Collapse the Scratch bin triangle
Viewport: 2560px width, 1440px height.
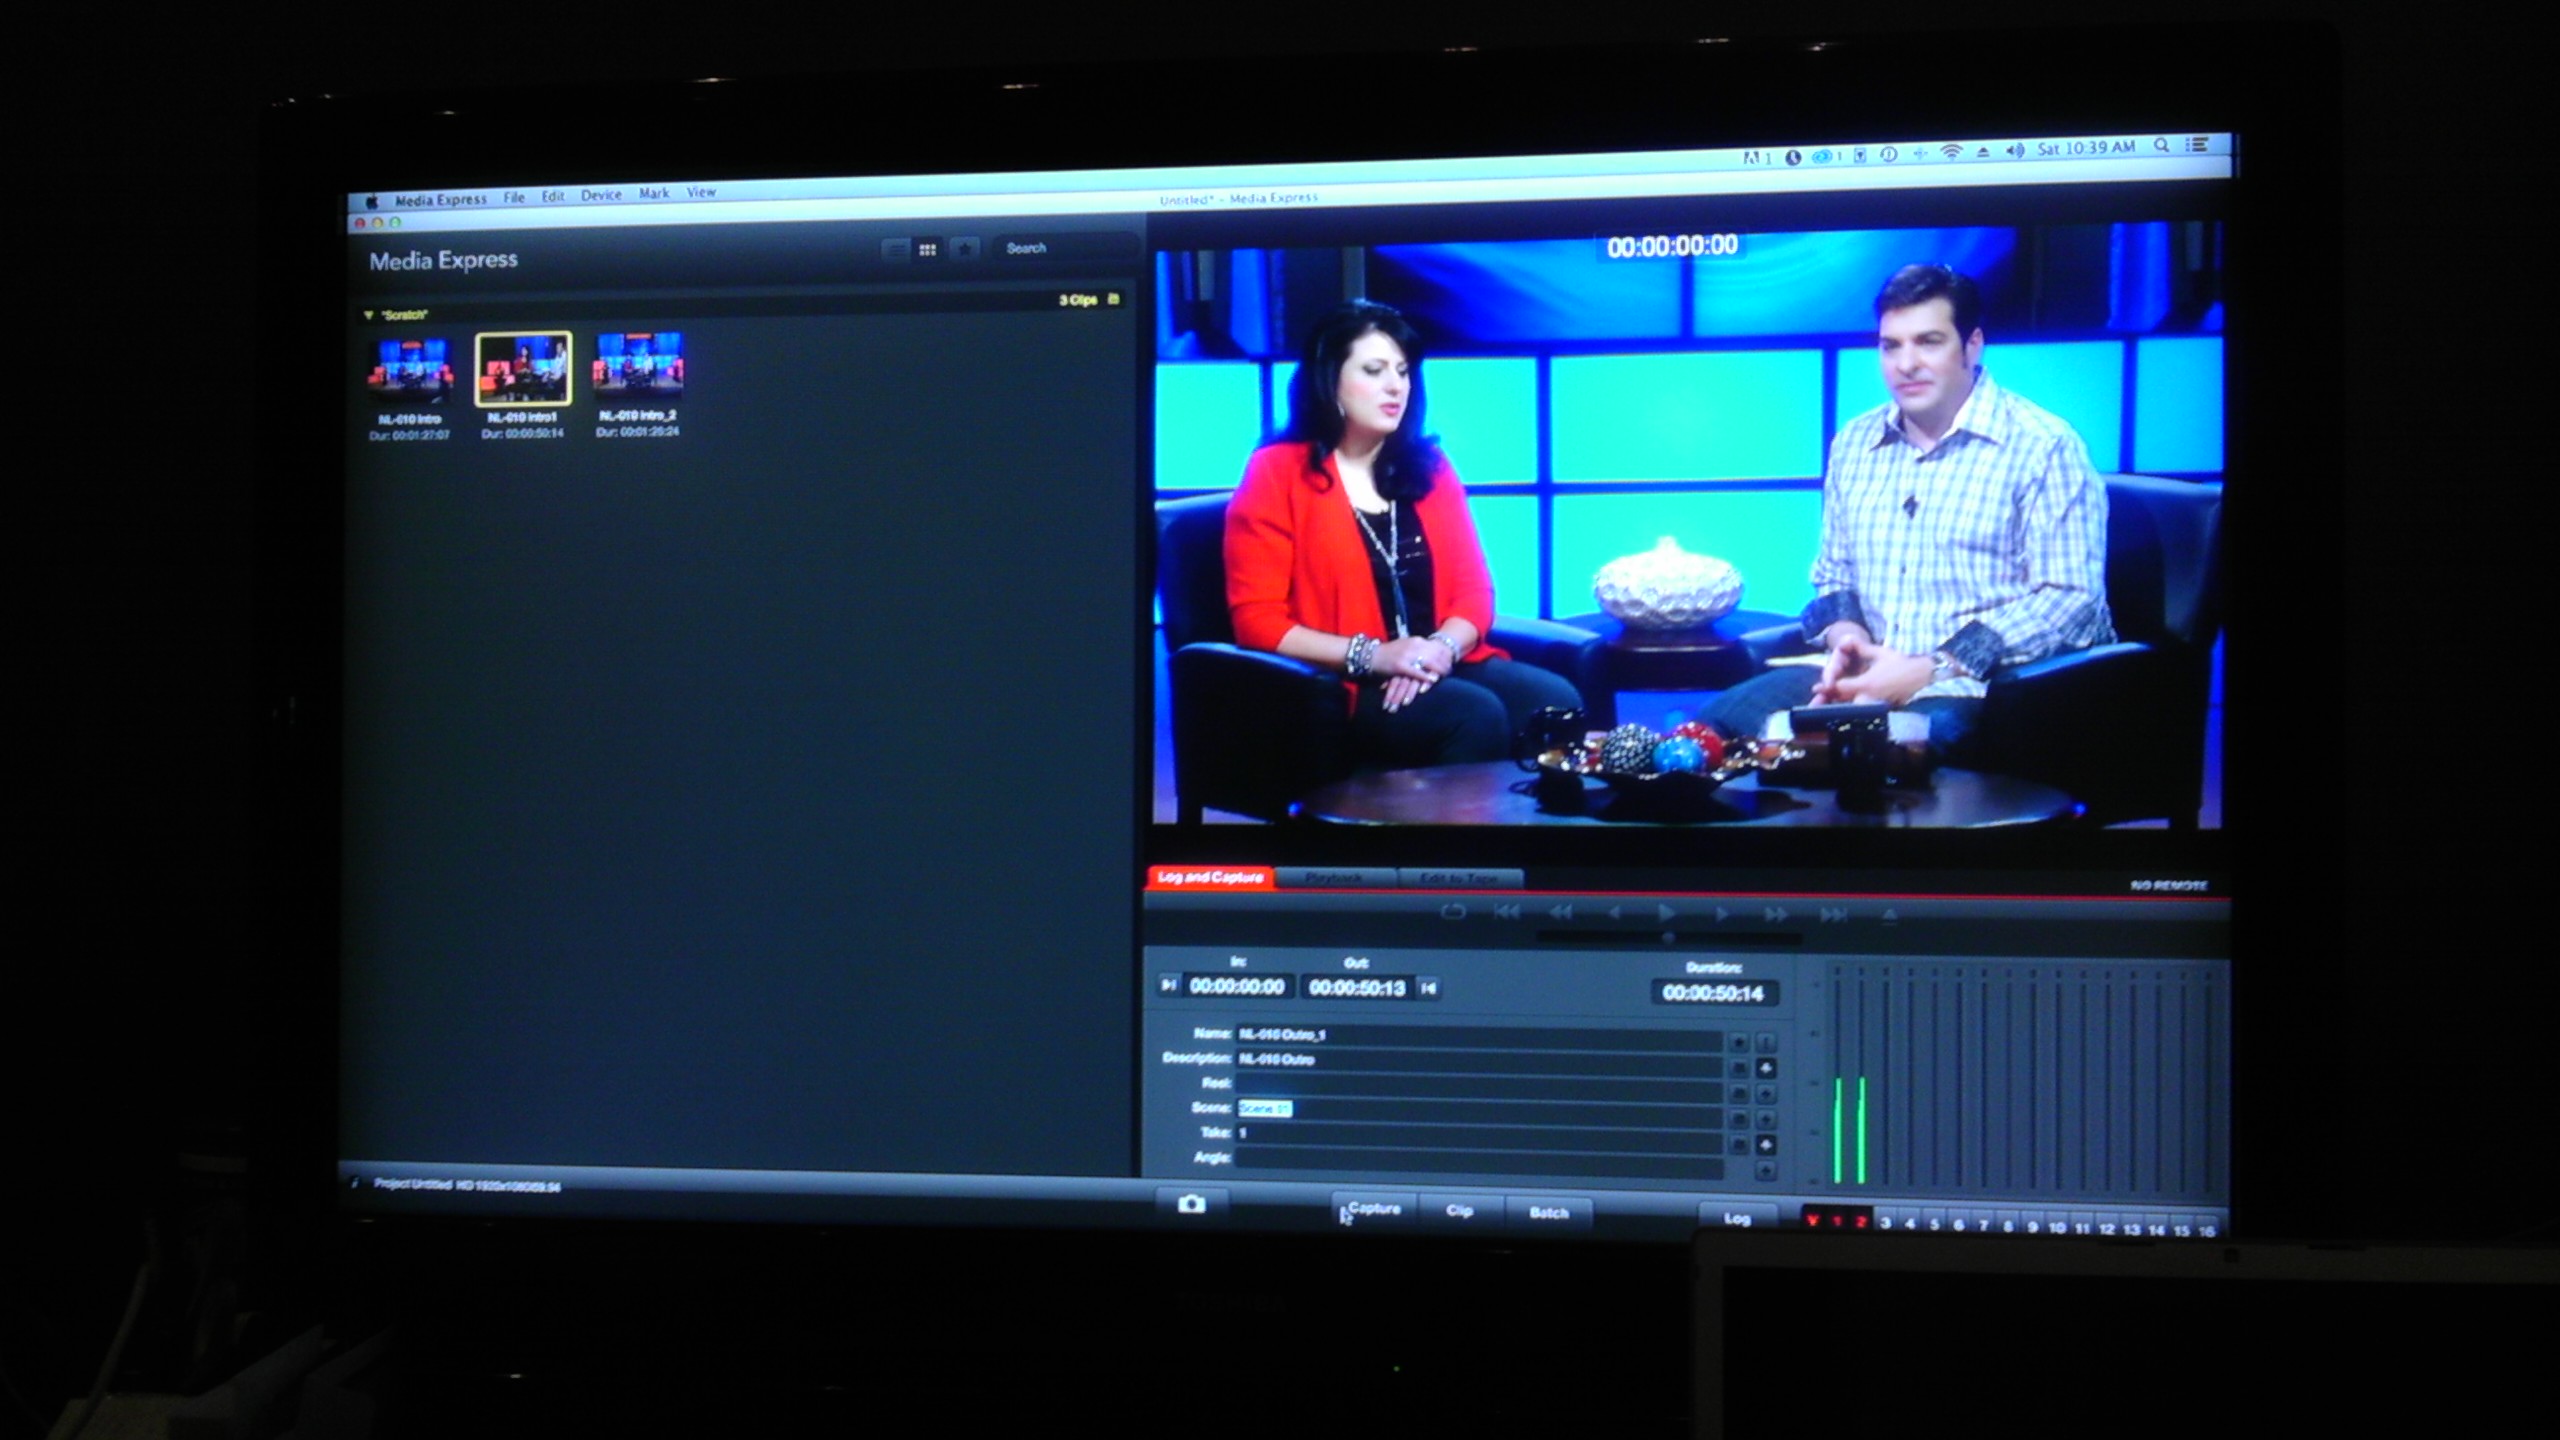(x=369, y=315)
